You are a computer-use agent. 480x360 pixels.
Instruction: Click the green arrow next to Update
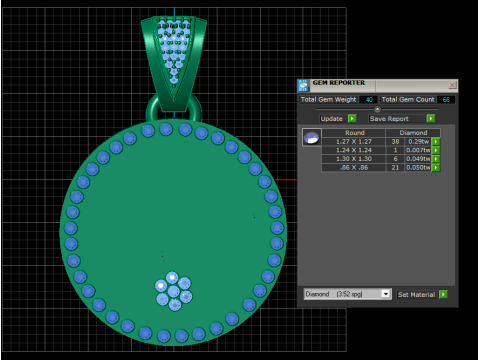(x=352, y=118)
